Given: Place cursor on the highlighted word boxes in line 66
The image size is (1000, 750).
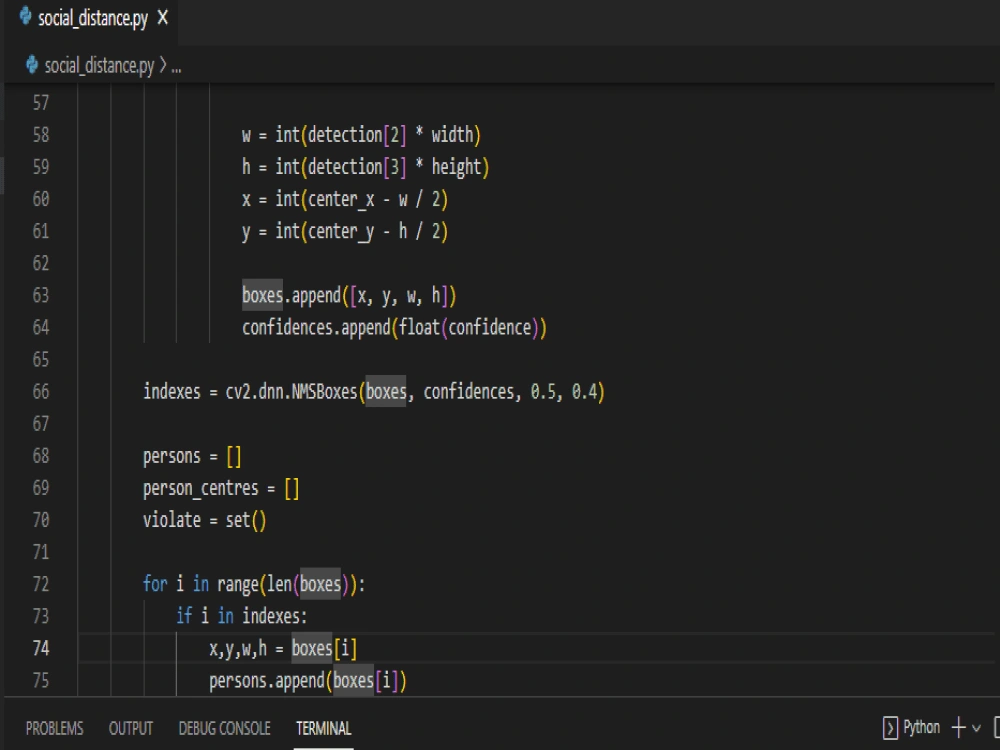Looking at the screenshot, I should (x=384, y=391).
